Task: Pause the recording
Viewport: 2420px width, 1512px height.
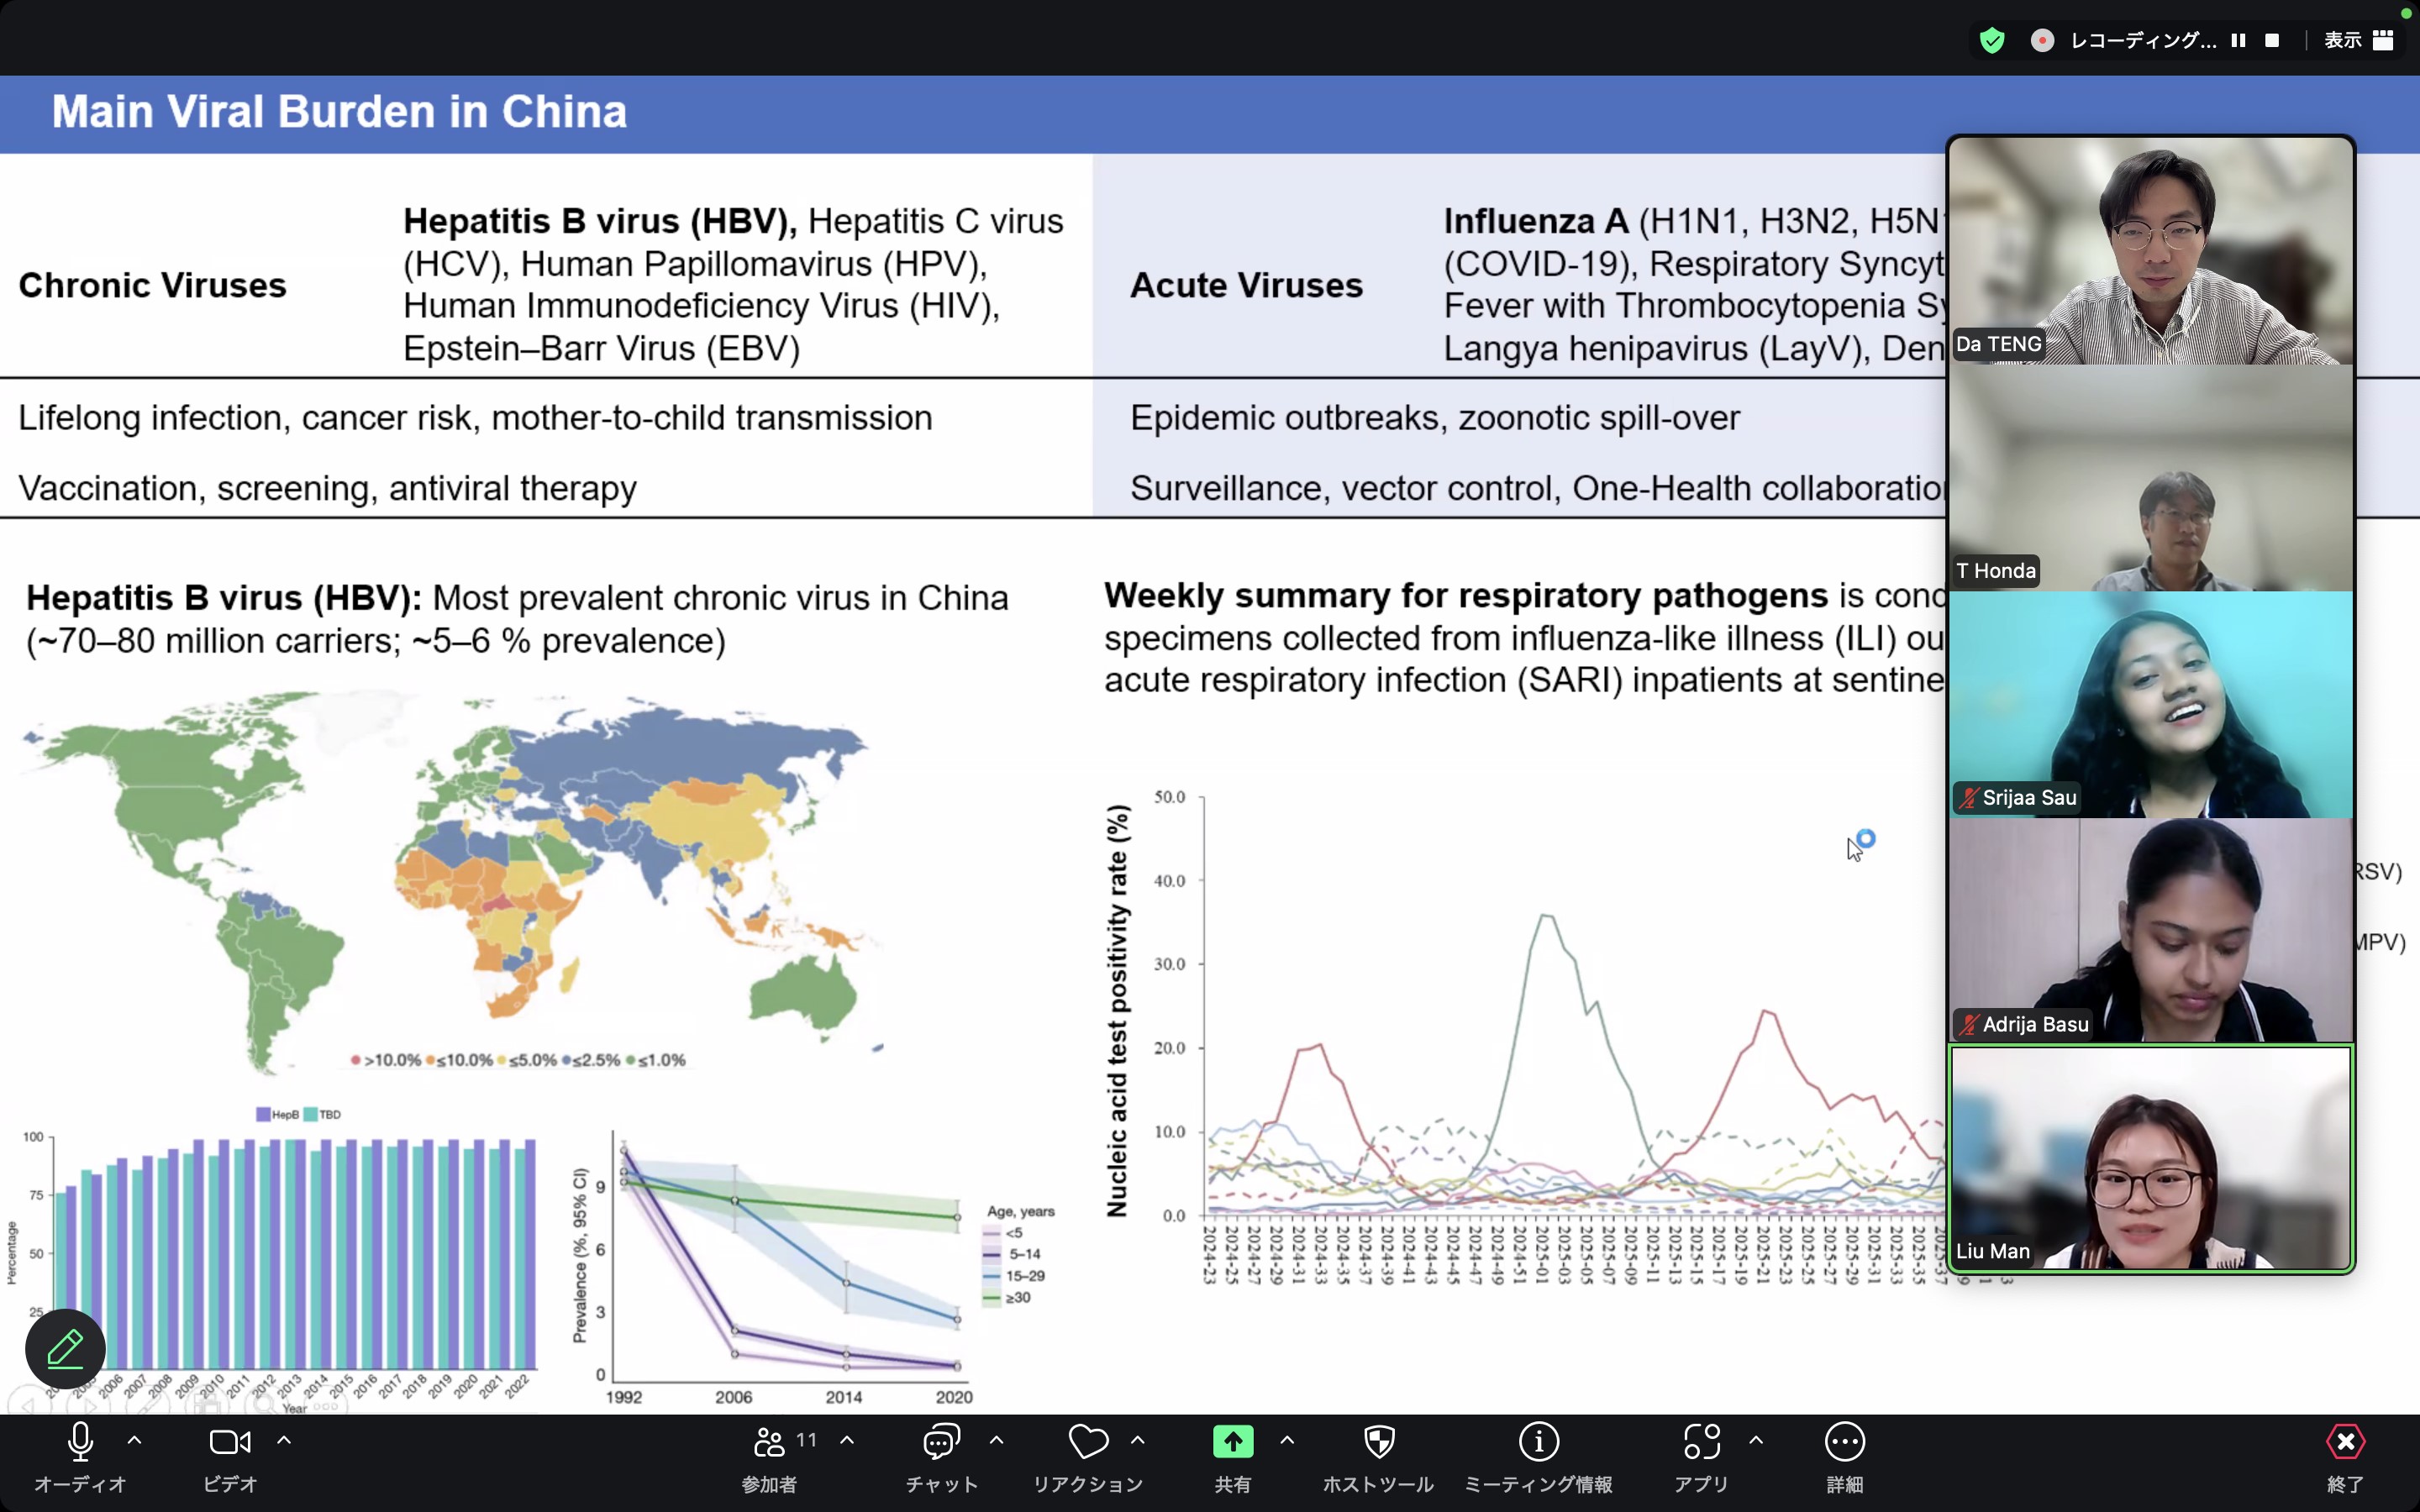Action: point(2238,40)
